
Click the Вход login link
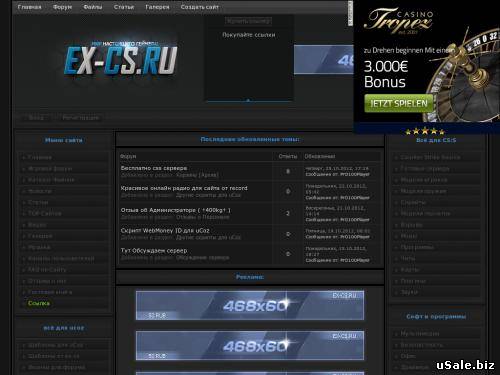tap(36, 118)
